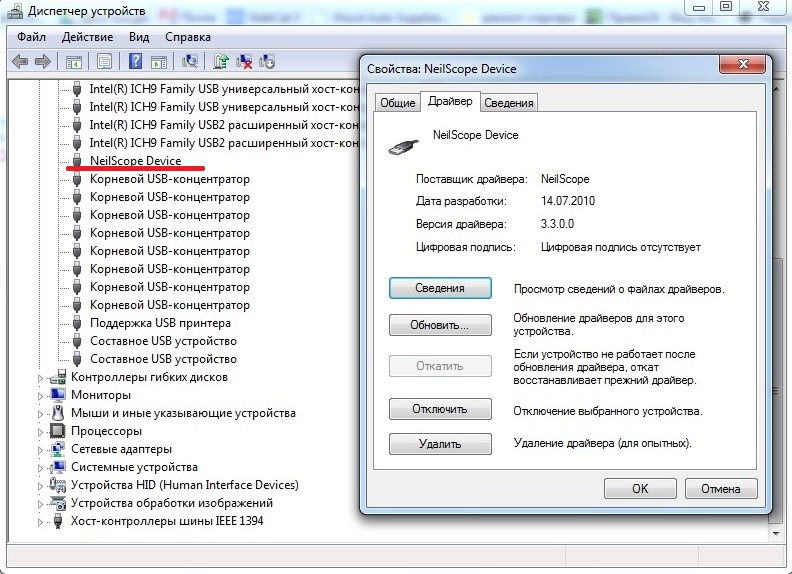Click the Forward arrow toolbar icon
Screen dimensions: 792x574
pos(43,61)
